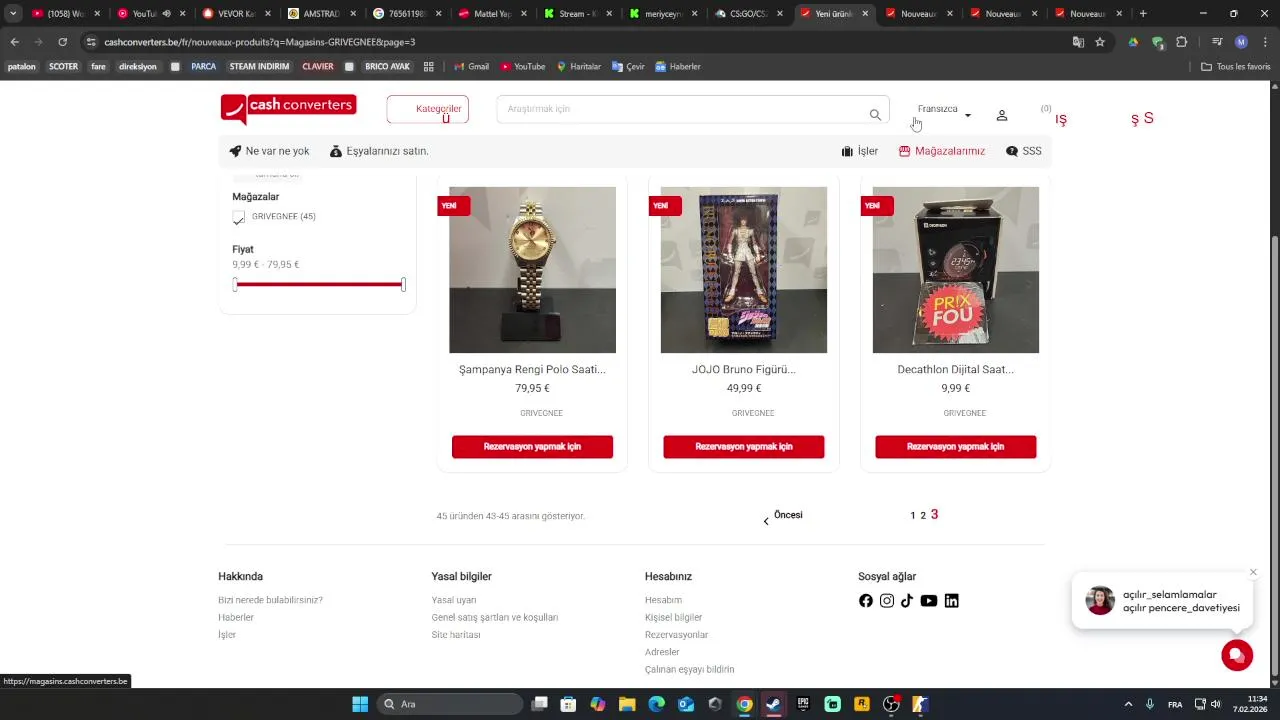1280x720 pixels.
Task: Switch to Mattel browser tab
Action: [x=493, y=14]
